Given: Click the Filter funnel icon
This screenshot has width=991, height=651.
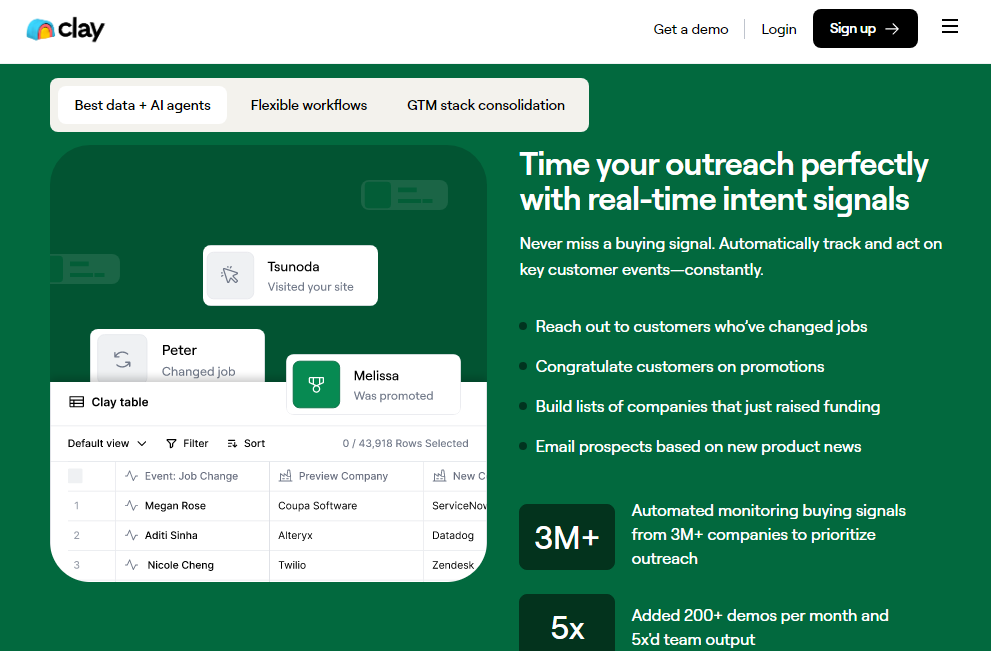Looking at the screenshot, I should click(x=171, y=443).
